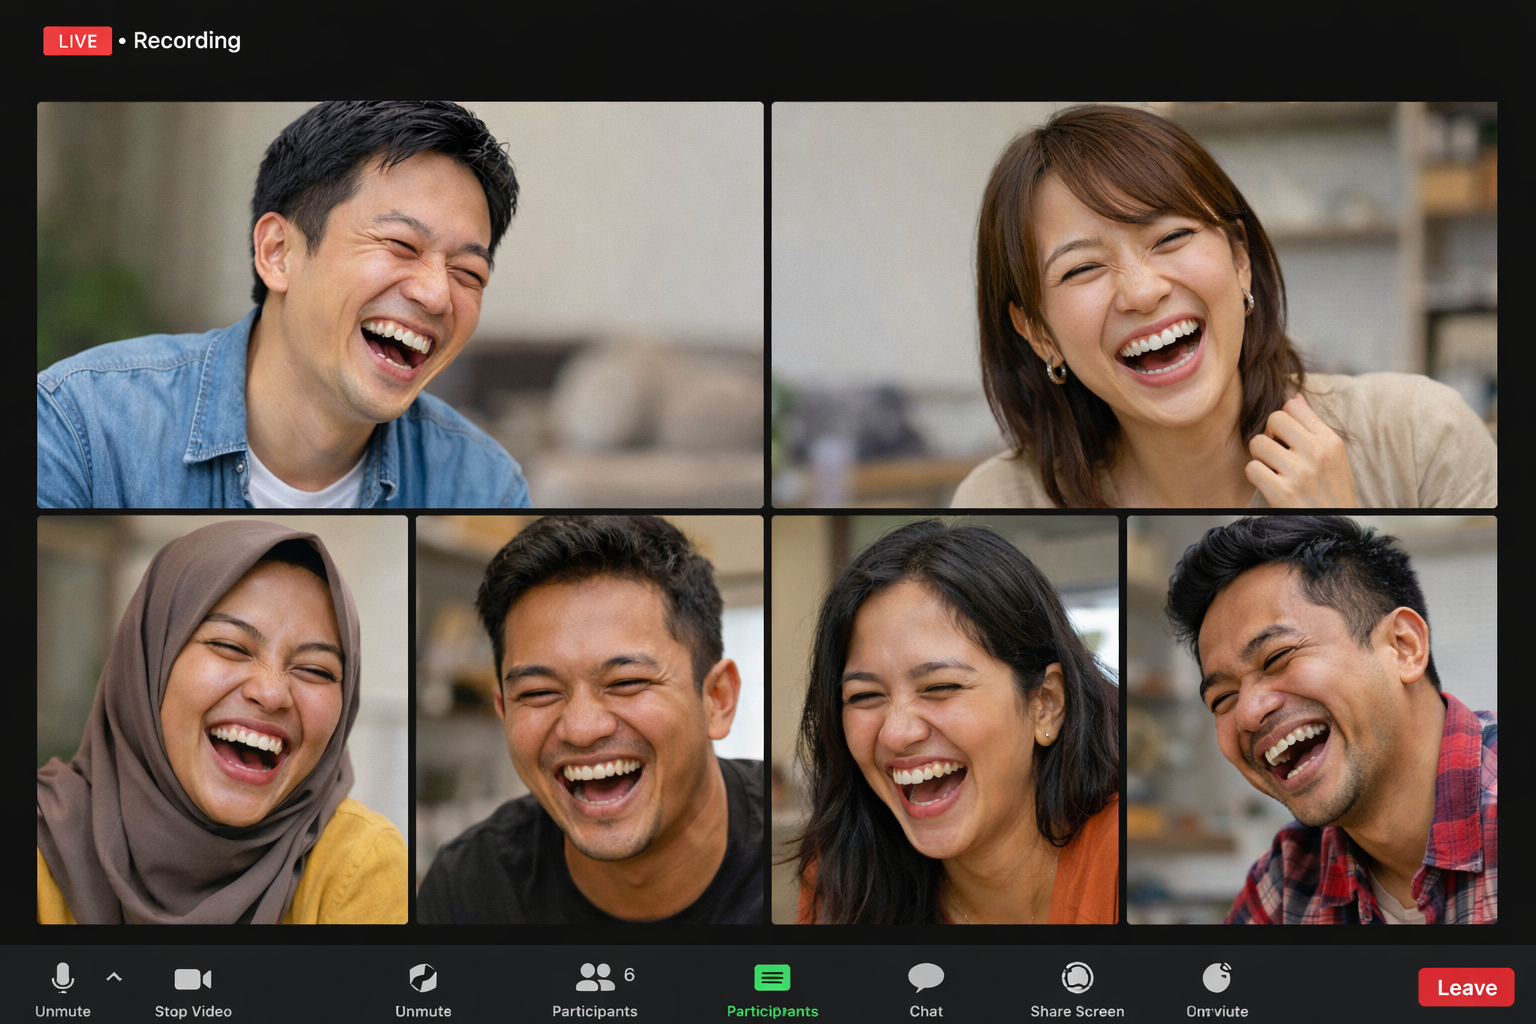Stop Video with the camera icon

click(193, 978)
